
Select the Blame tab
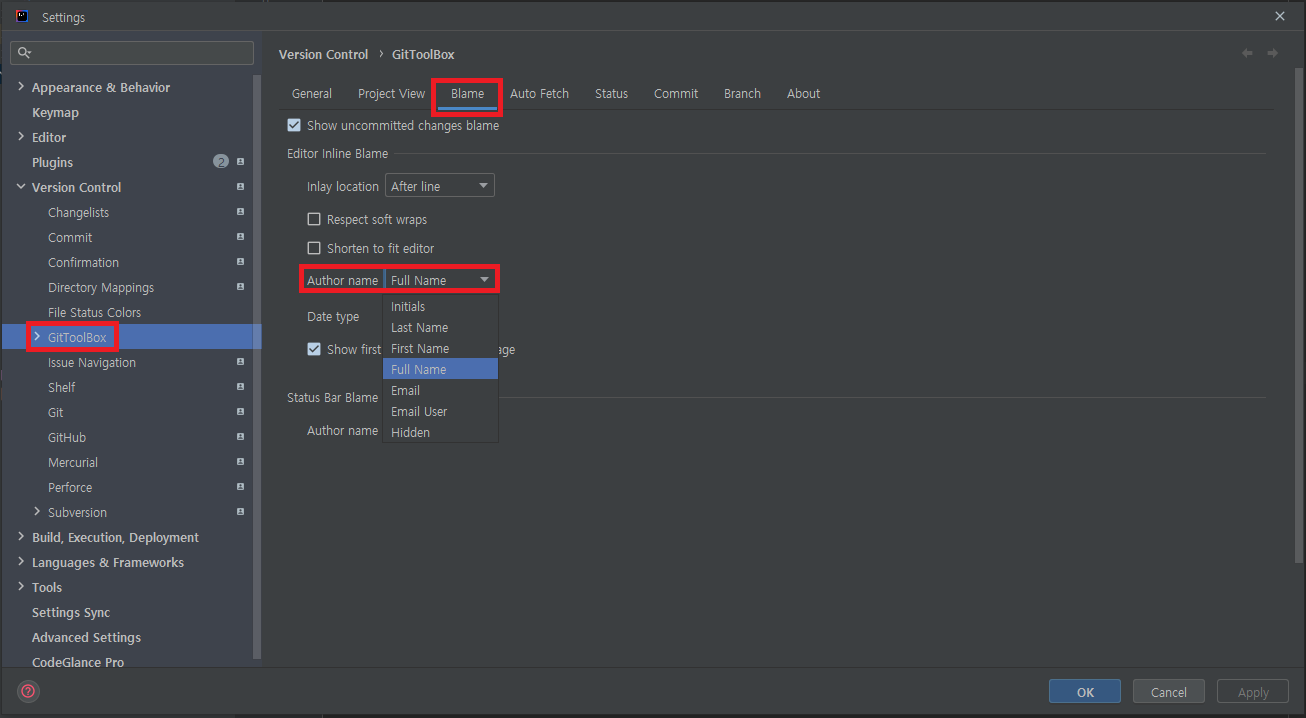(x=467, y=93)
